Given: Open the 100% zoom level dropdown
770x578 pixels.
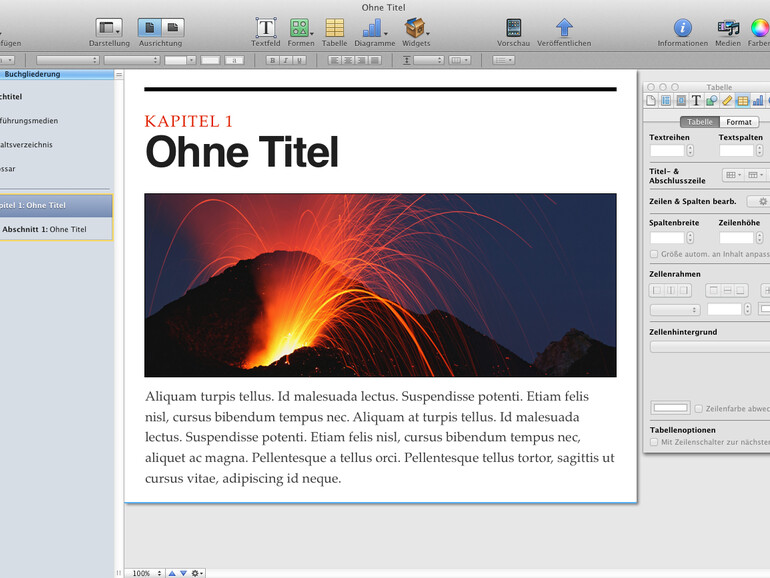Looking at the screenshot, I should click(x=145, y=573).
